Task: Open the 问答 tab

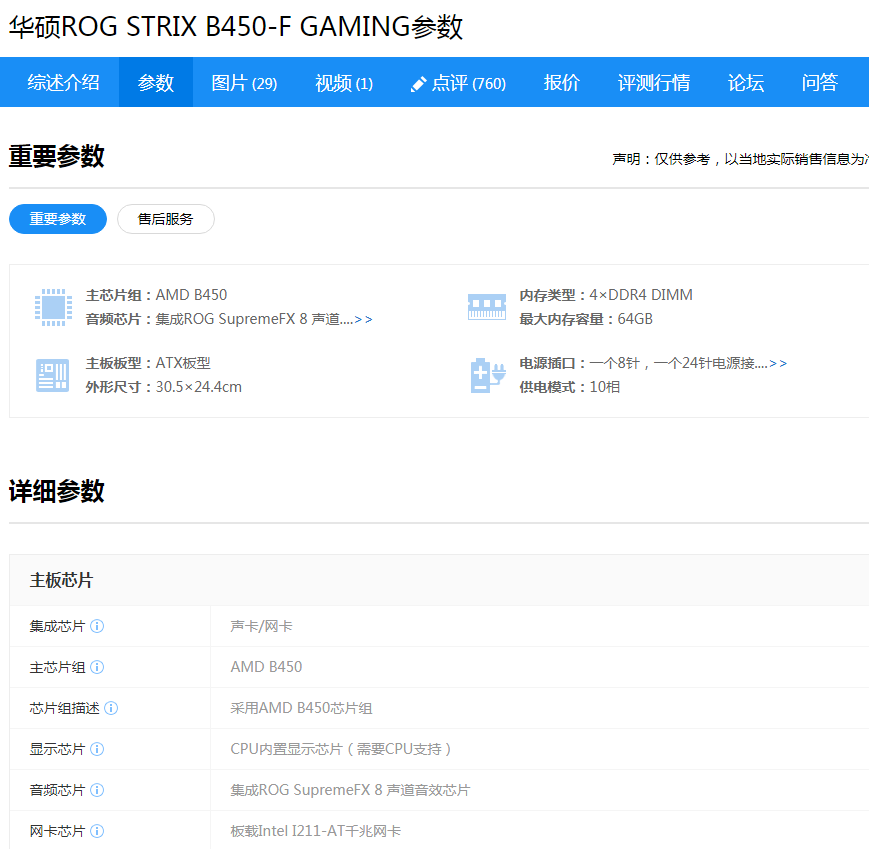Action: coord(820,83)
